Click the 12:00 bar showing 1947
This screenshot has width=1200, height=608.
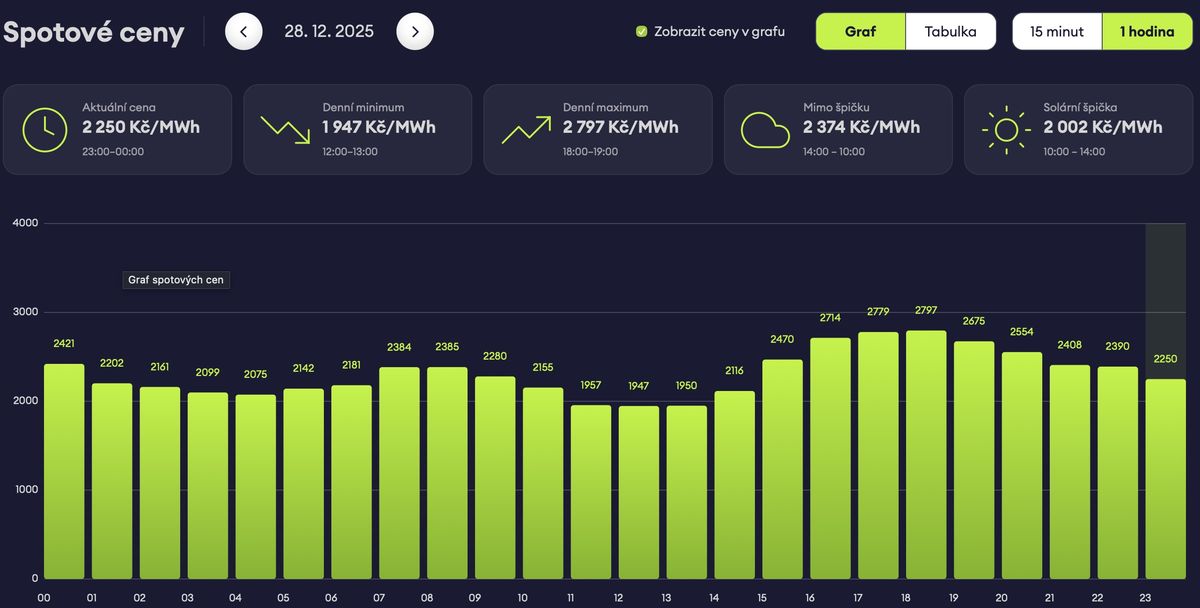[619, 492]
